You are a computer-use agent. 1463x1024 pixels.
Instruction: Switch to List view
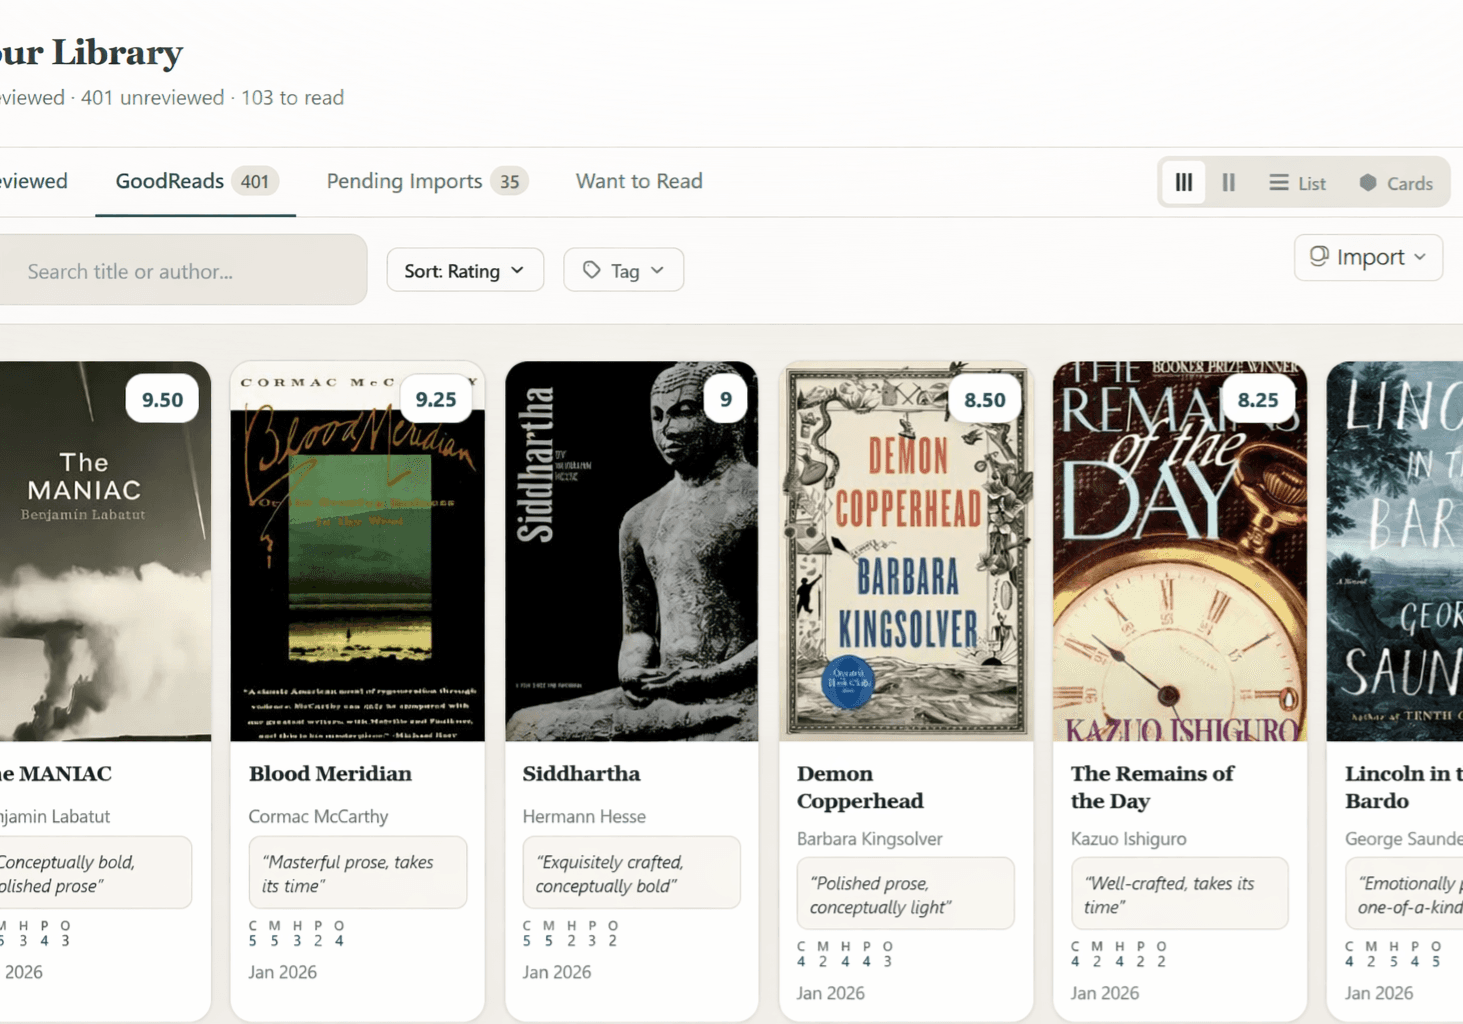[1297, 182]
